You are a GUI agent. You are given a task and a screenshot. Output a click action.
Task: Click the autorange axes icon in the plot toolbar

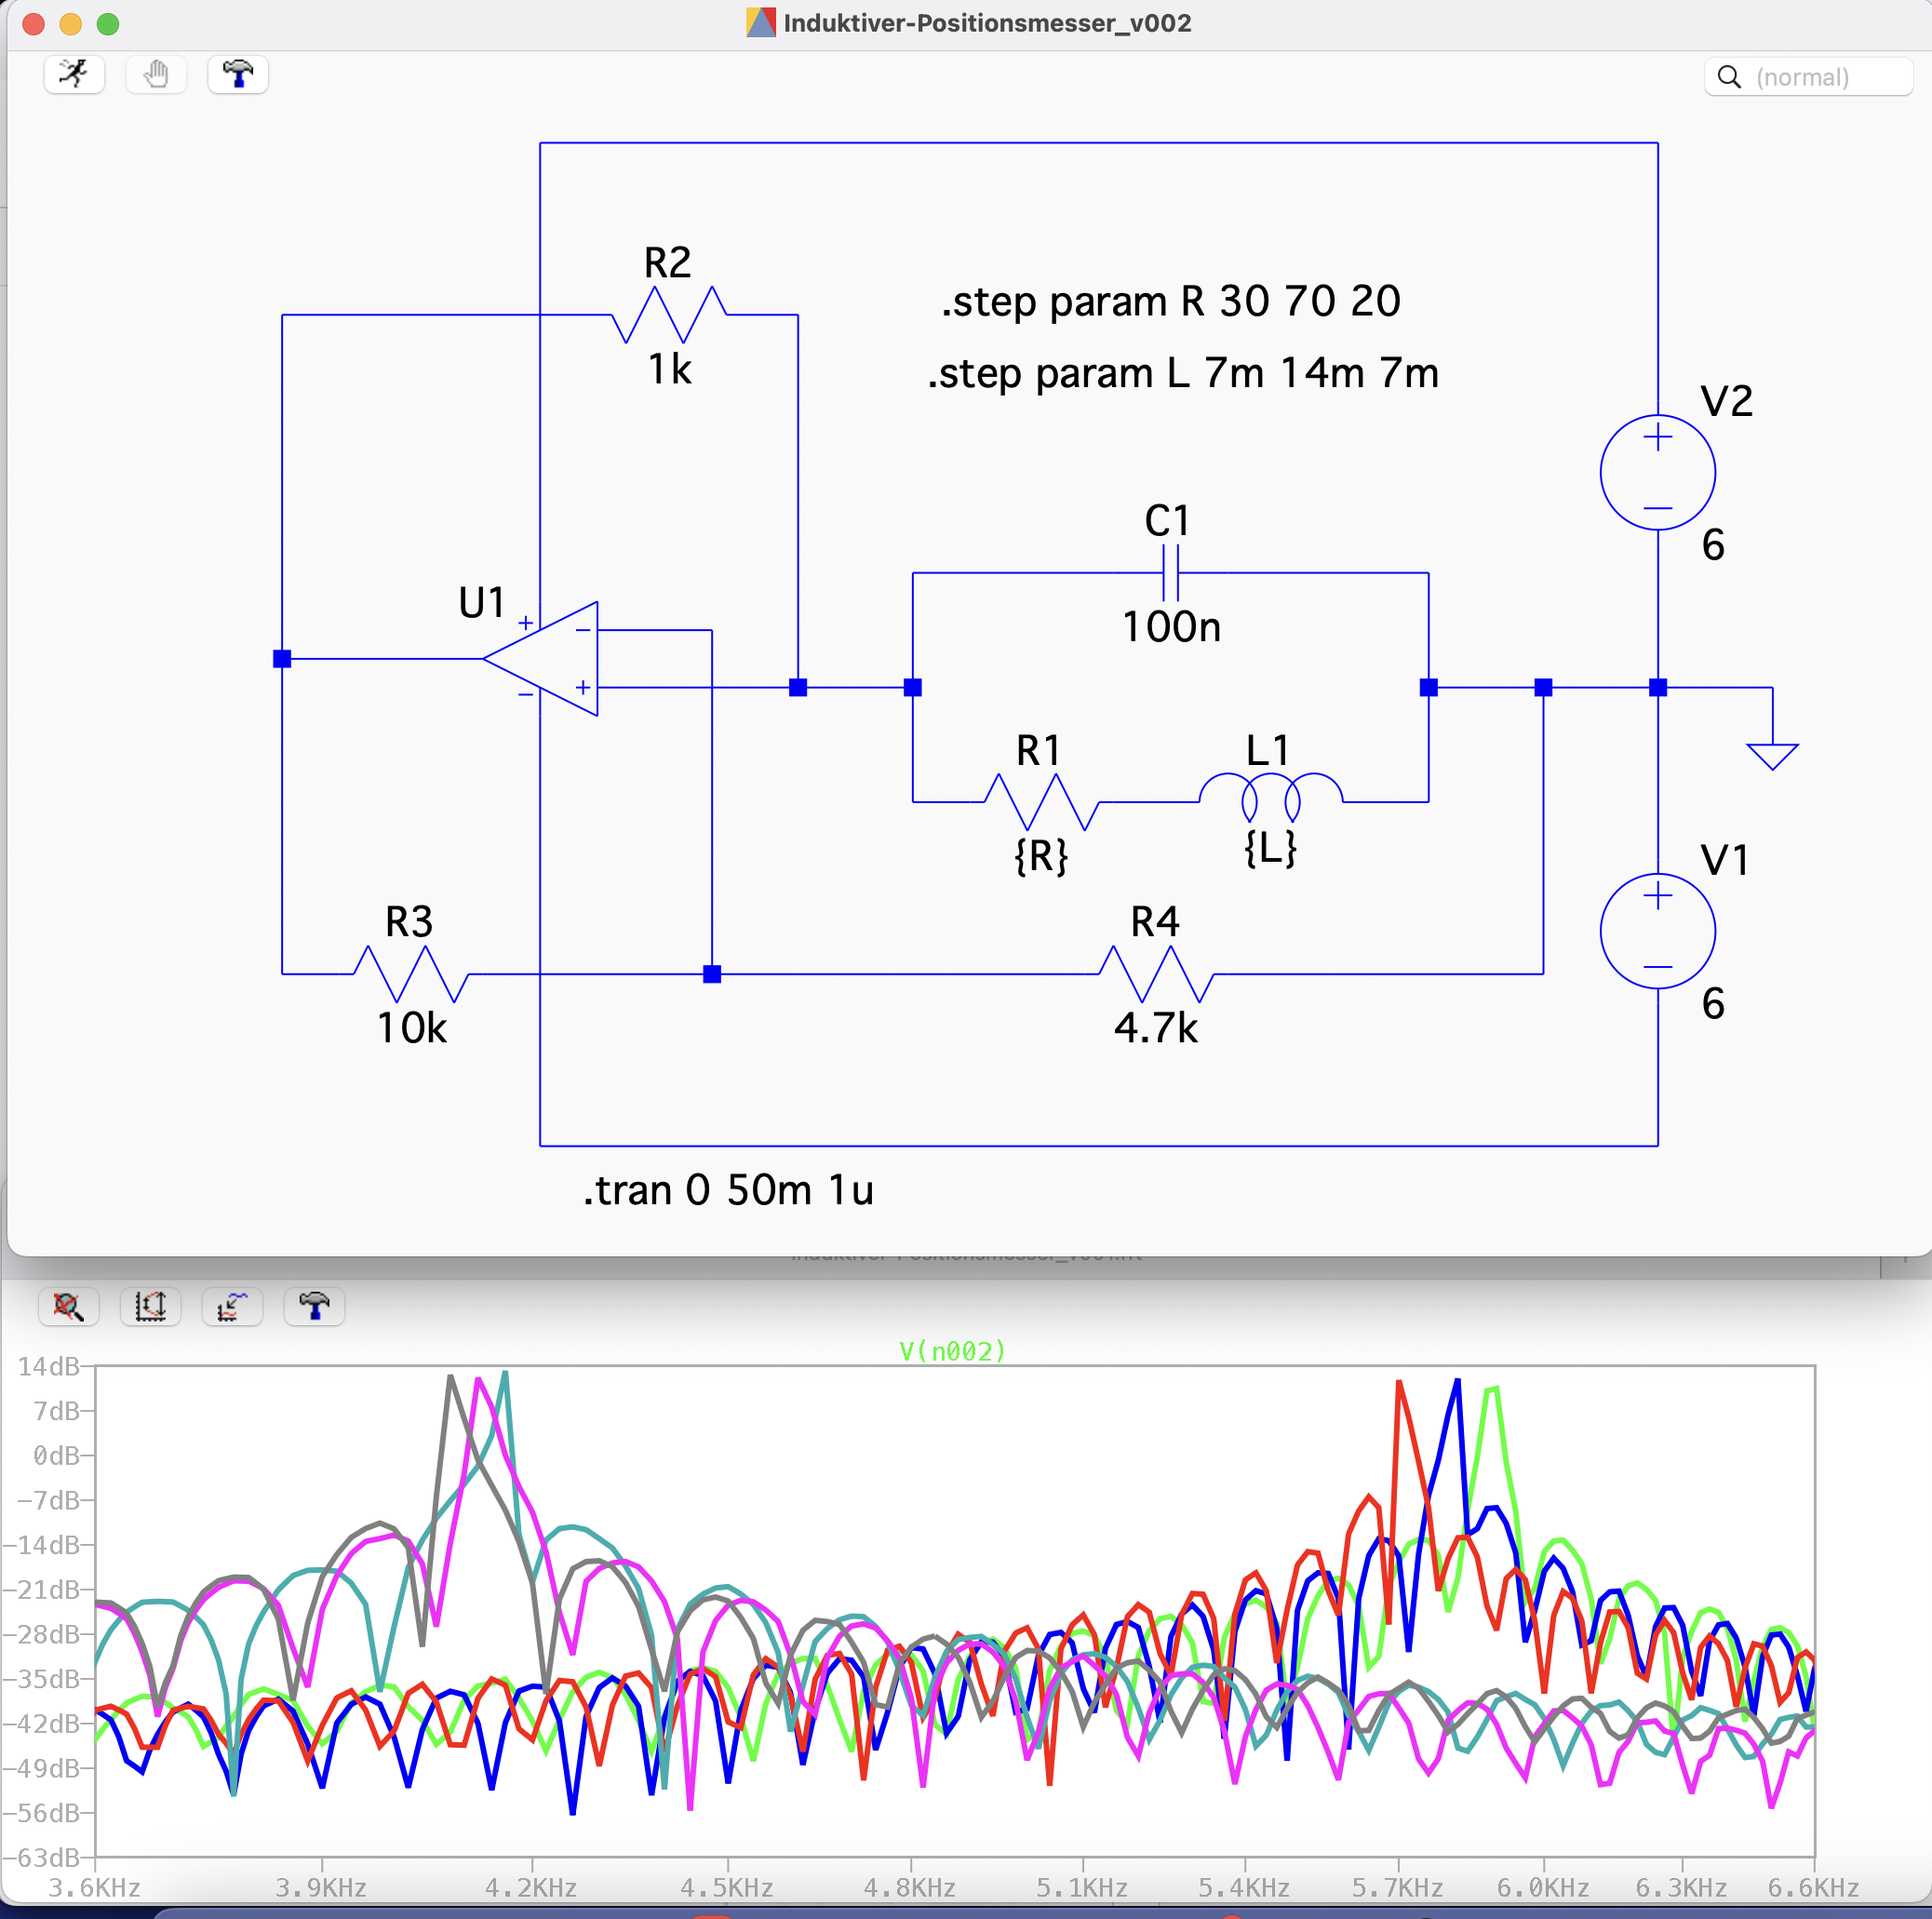(150, 1306)
